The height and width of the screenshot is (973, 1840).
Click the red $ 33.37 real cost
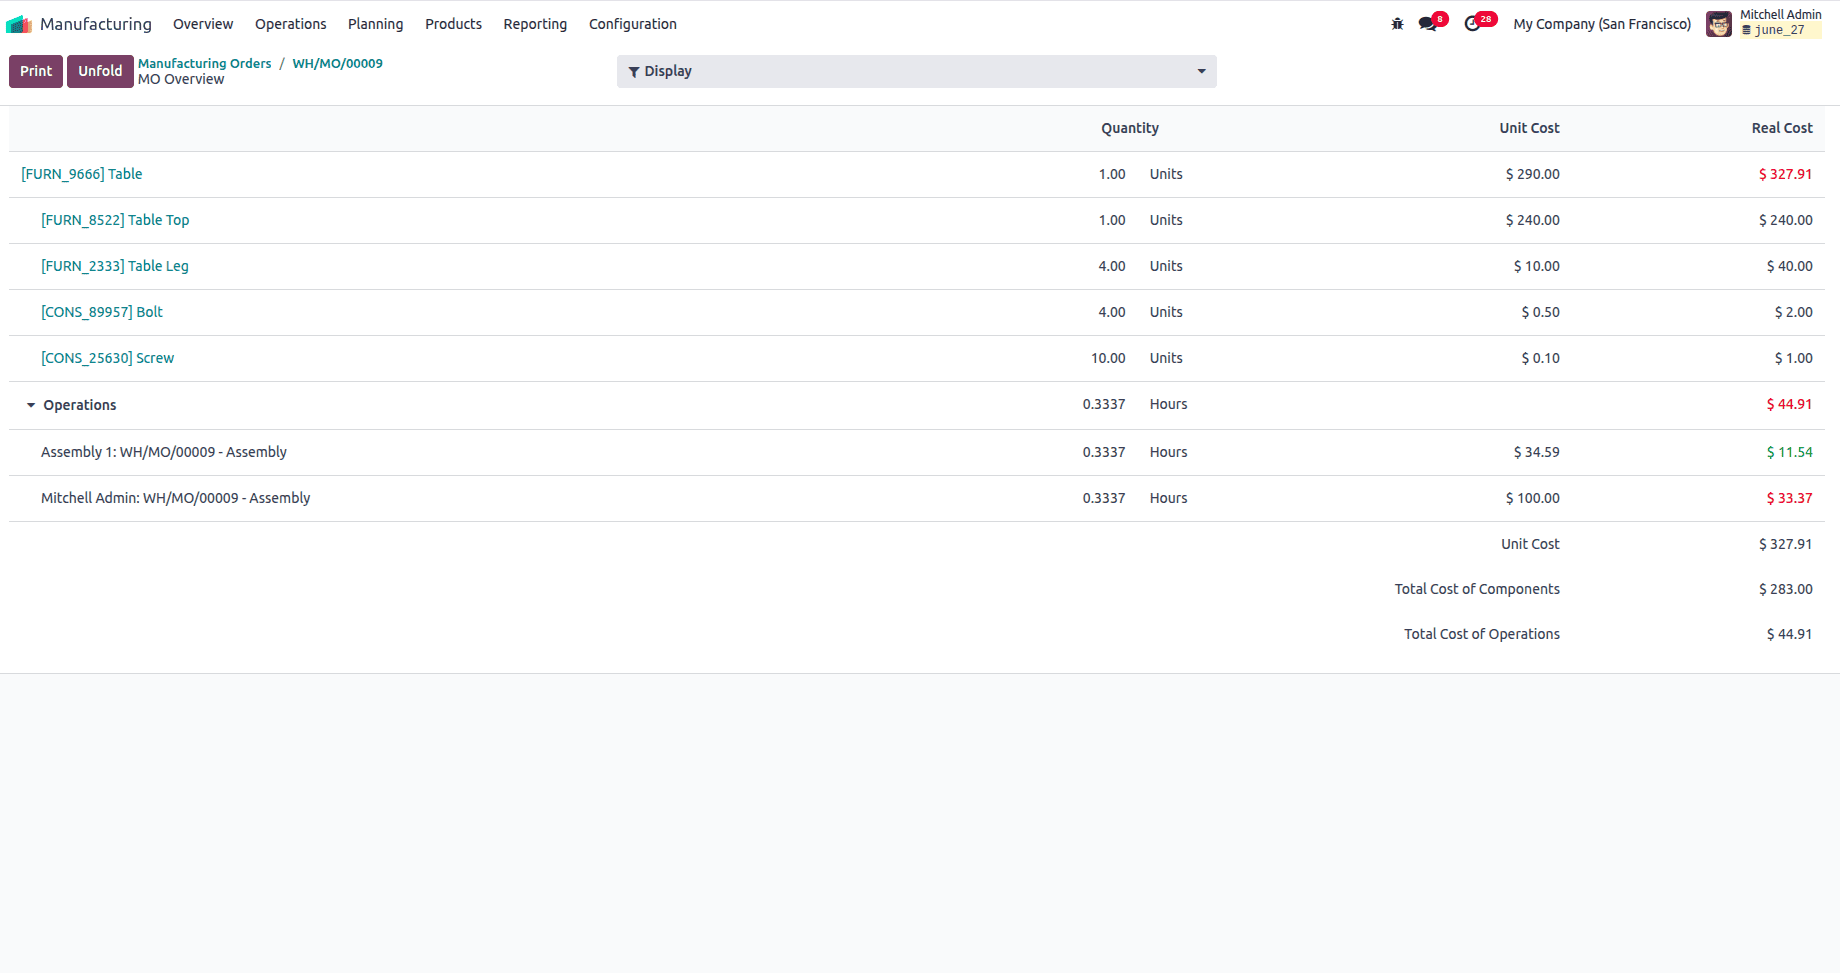pos(1789,498)
